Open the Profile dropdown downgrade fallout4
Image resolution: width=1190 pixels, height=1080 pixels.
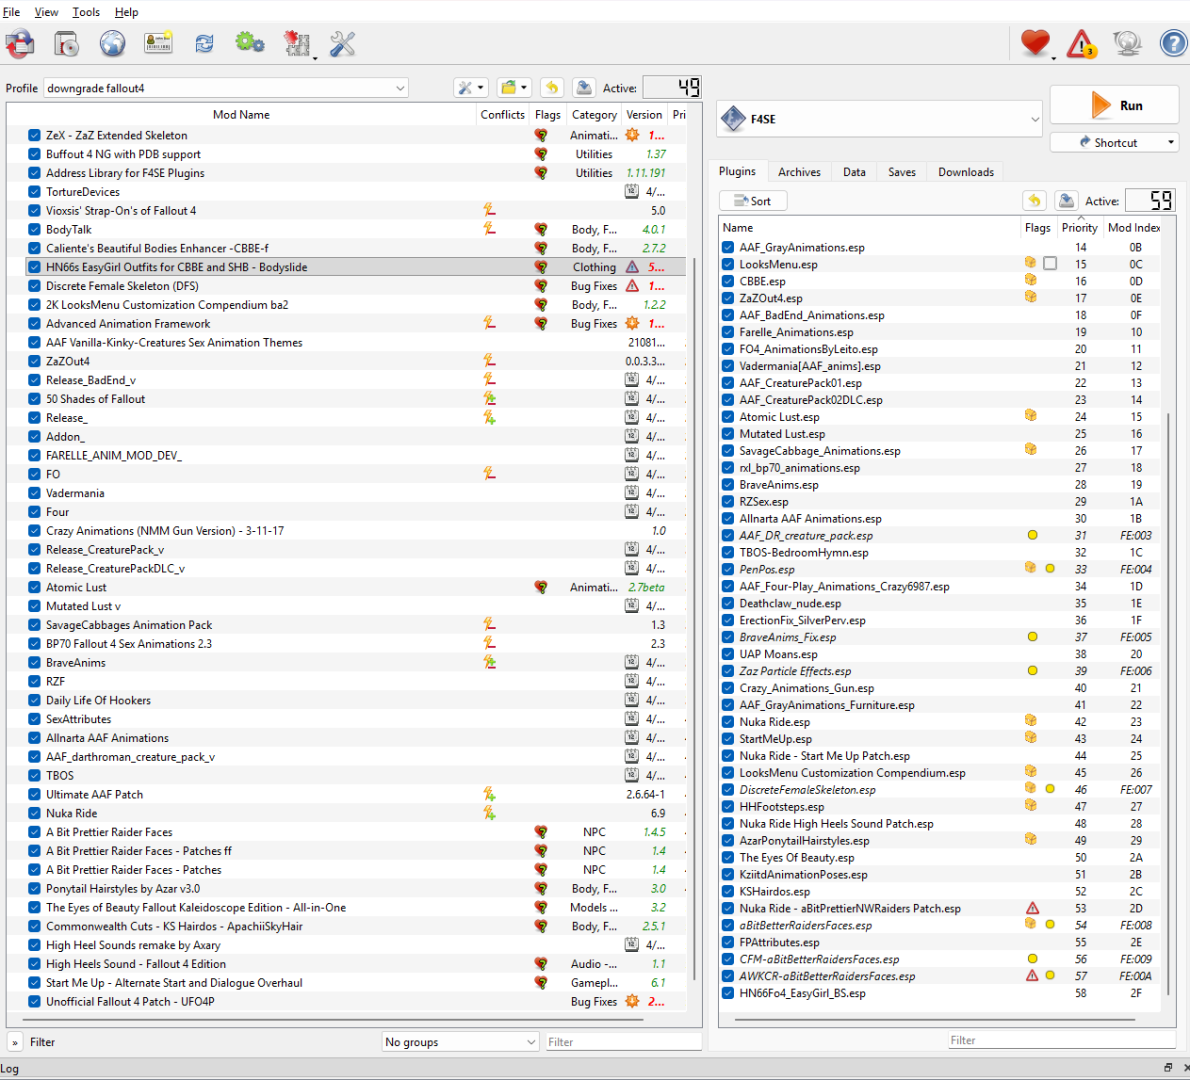(x=225, y=88)
